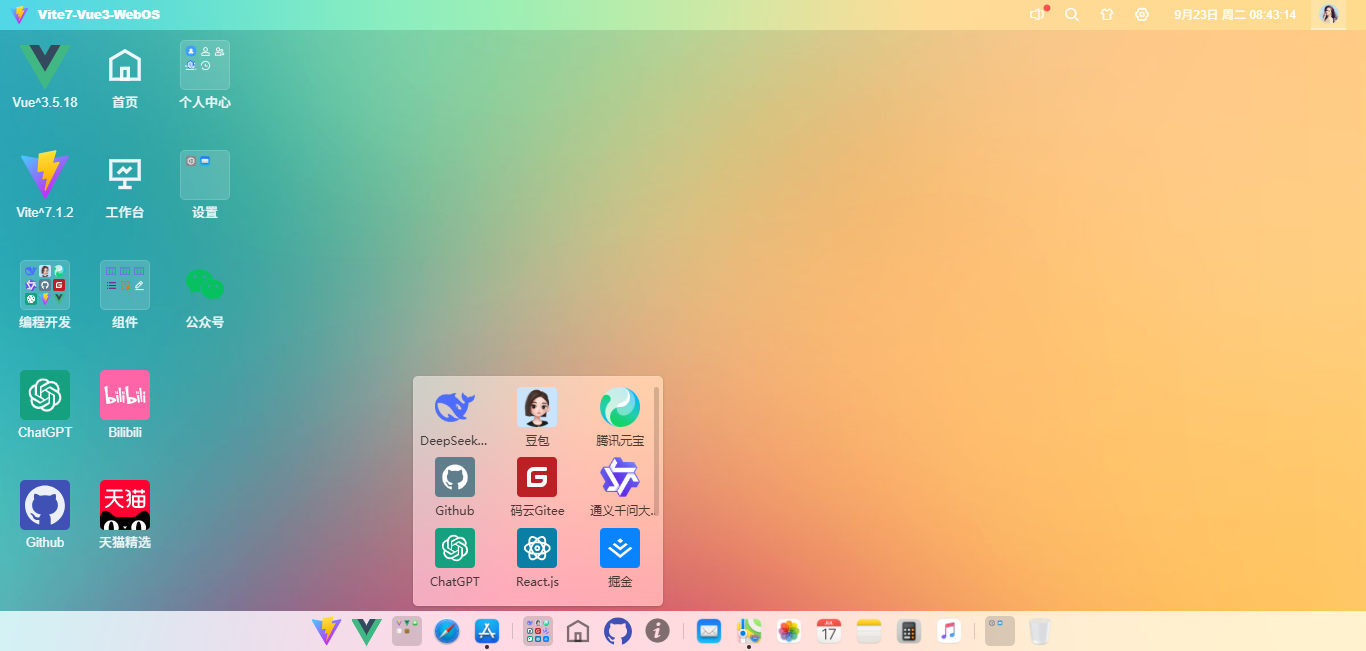Open the Trash bin in the dock
The height and width of the screenshot is (651, 1366).
point(1040,631)
